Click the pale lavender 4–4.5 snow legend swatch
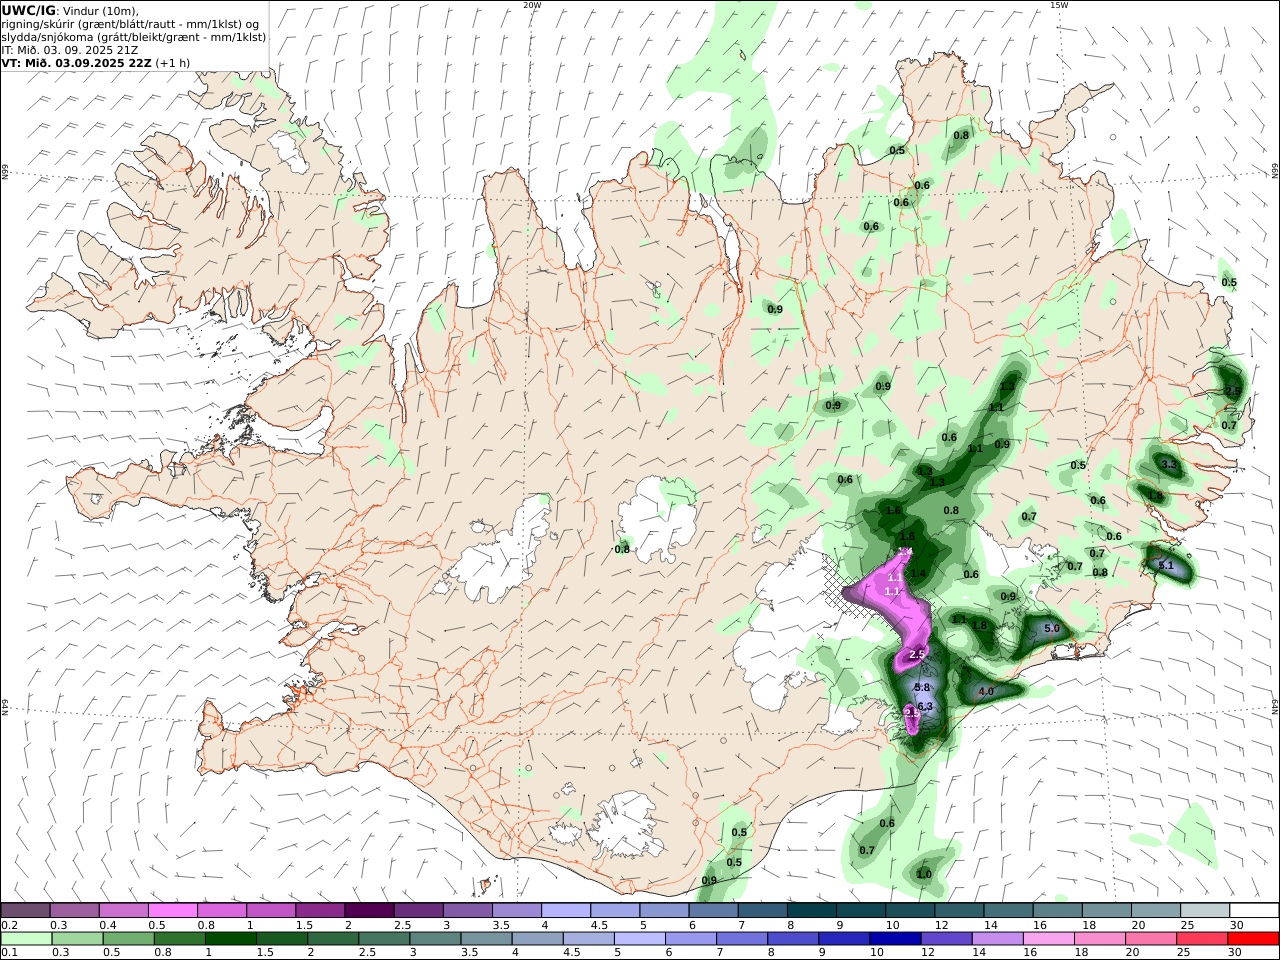The width and height of the screenshot is (1280, 960). click(566, 910)
